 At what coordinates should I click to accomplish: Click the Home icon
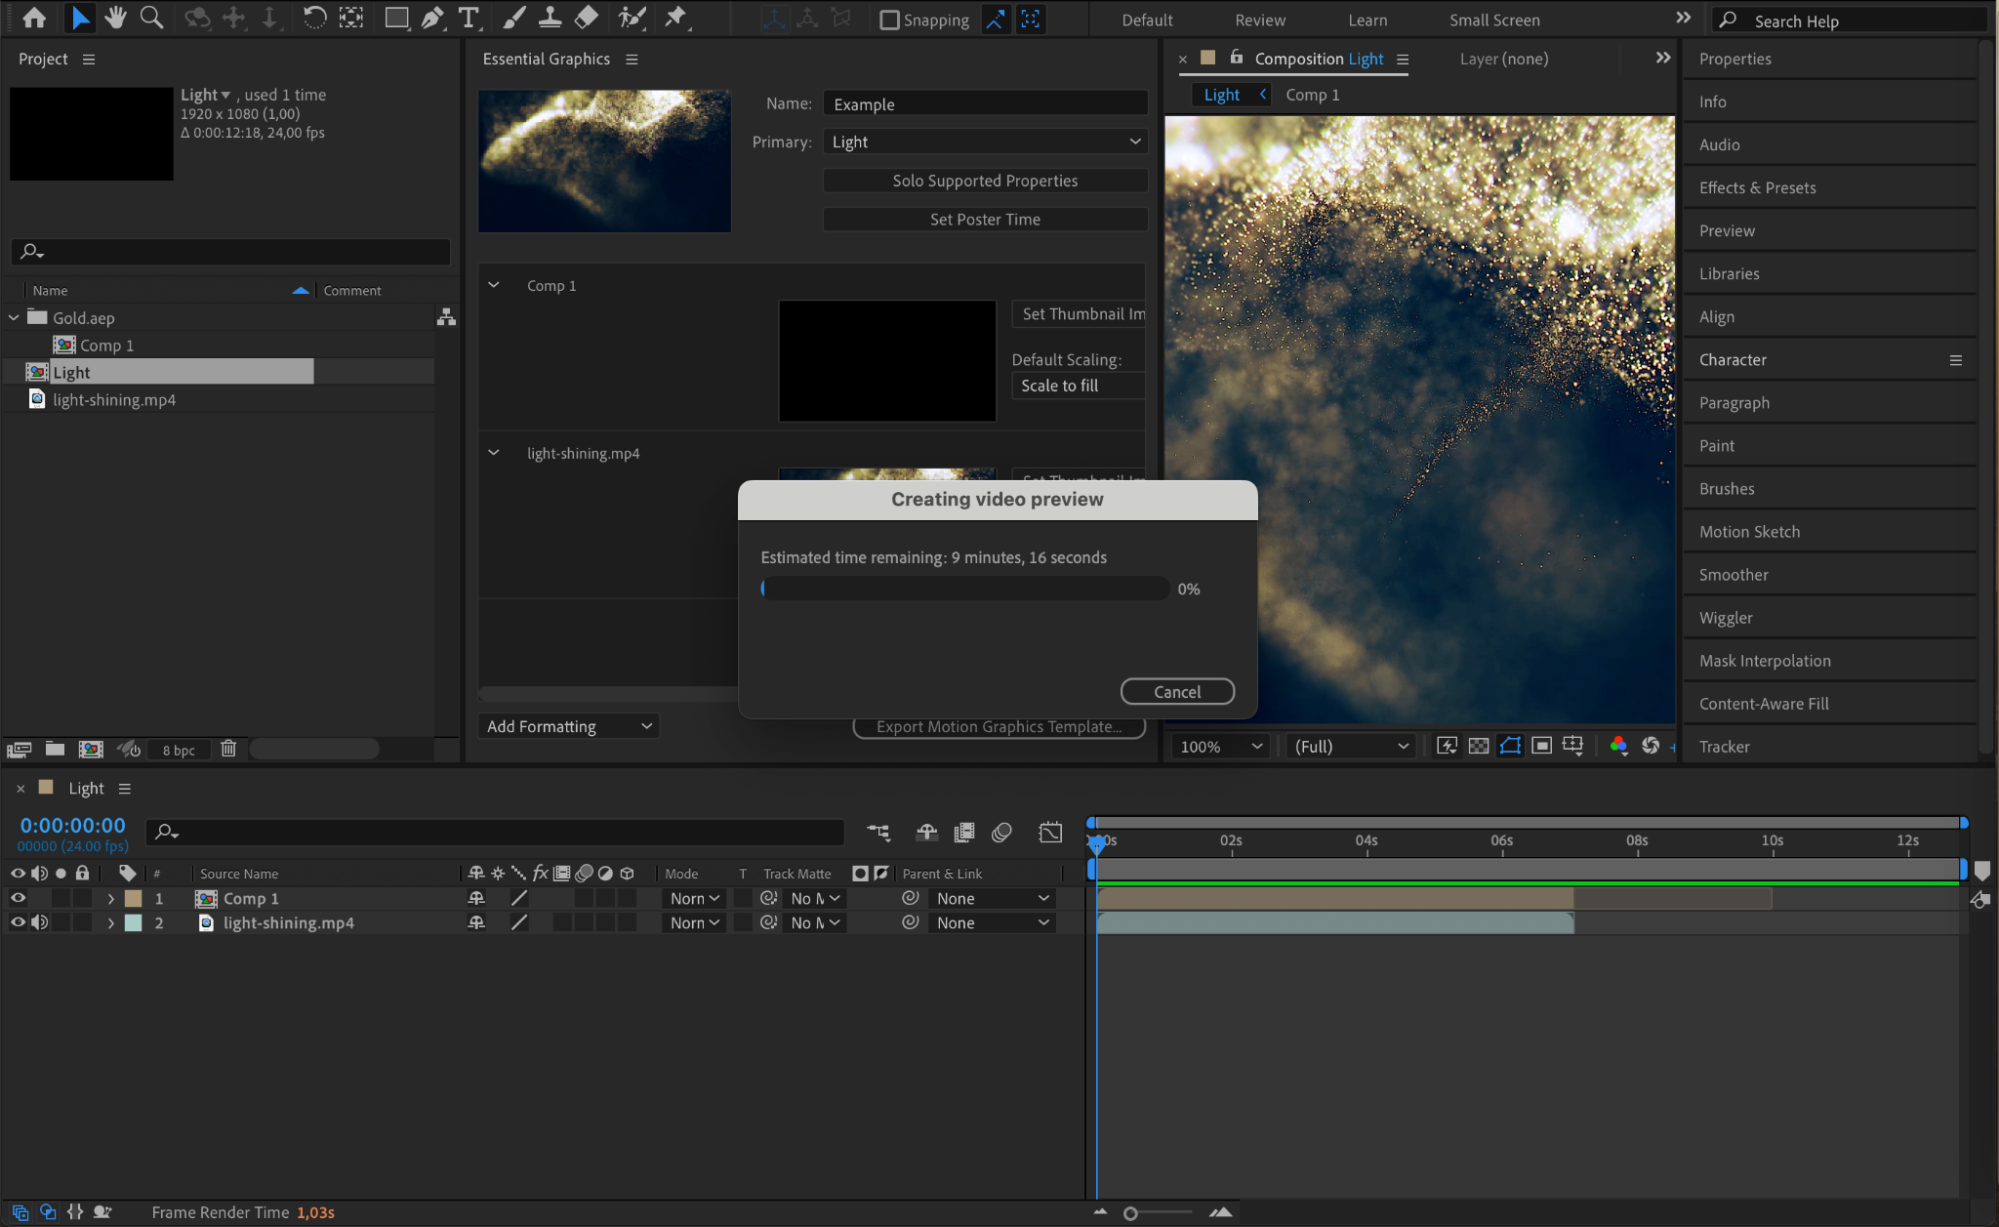coord(34,18)
